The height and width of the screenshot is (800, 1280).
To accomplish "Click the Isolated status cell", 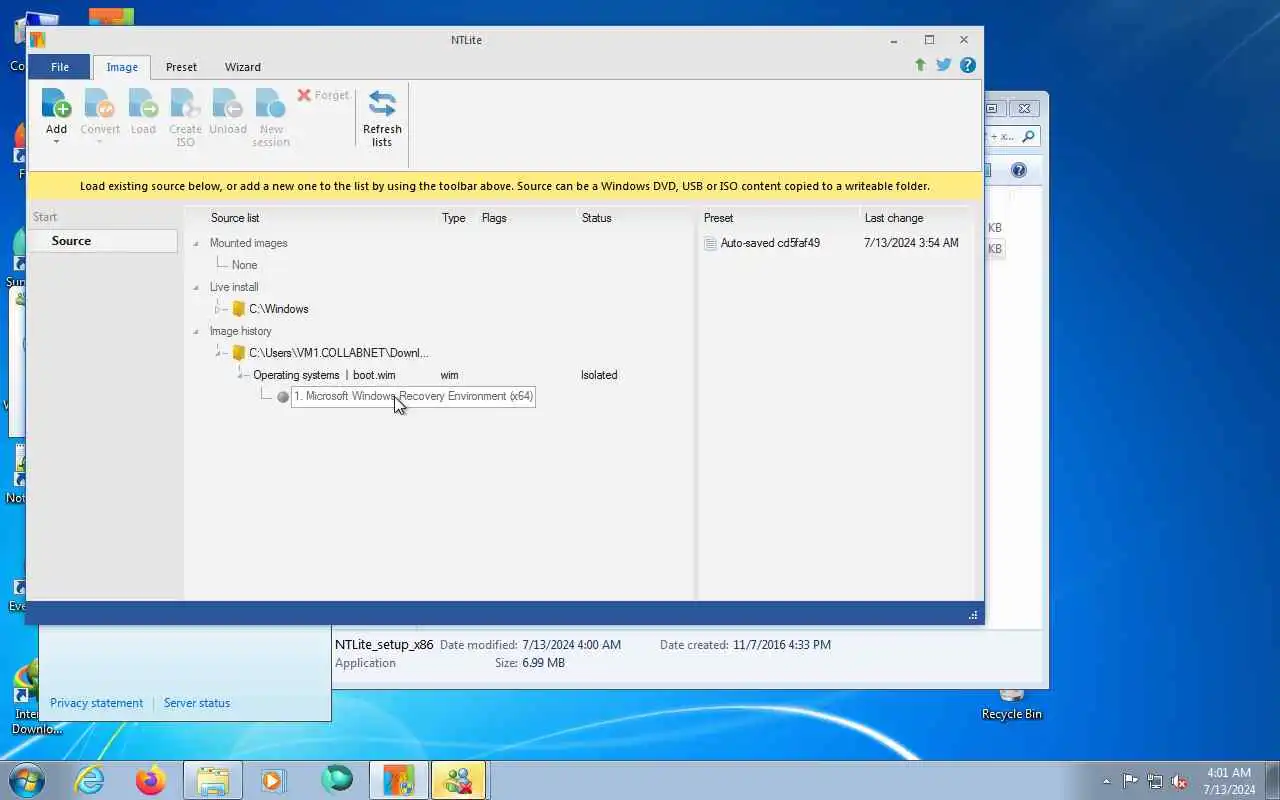I will [x=599, y=375].
